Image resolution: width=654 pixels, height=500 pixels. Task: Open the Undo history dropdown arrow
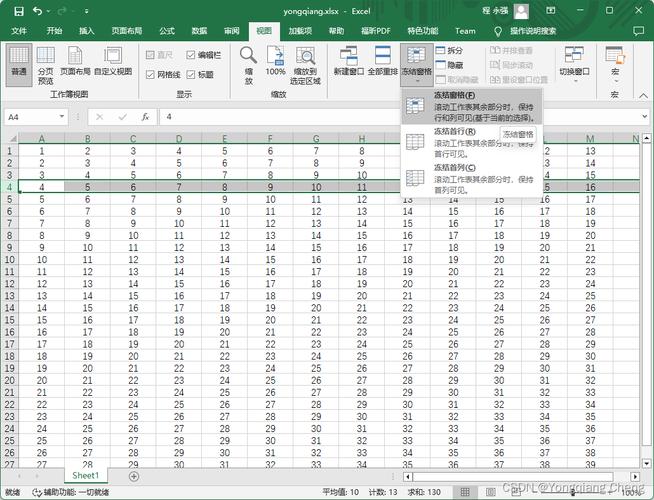point(48,11)
